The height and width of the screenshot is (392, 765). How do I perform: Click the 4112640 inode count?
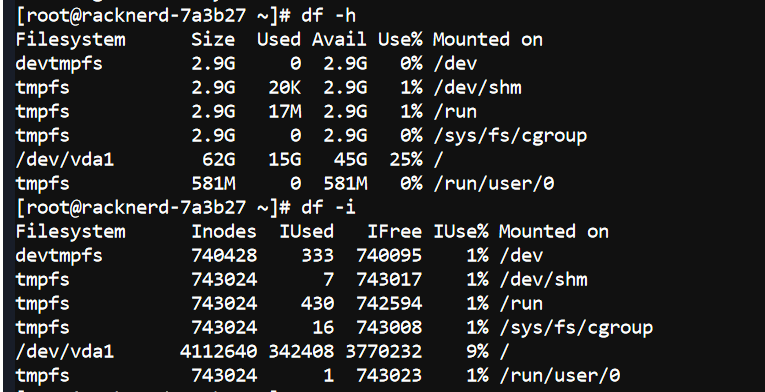click(x=219, y=351)
